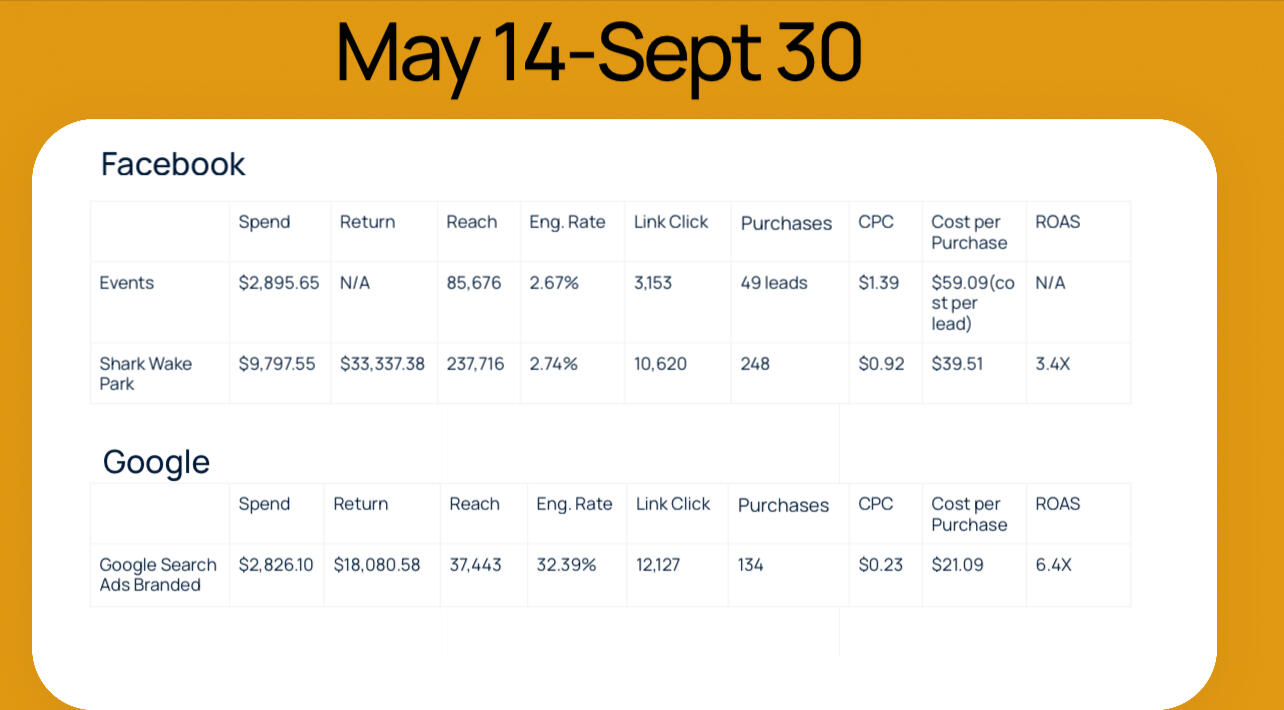This screenshot has height=710, width=1284.
Task: Click the $59.09 cost per lead cell
Action: (973, 303)
